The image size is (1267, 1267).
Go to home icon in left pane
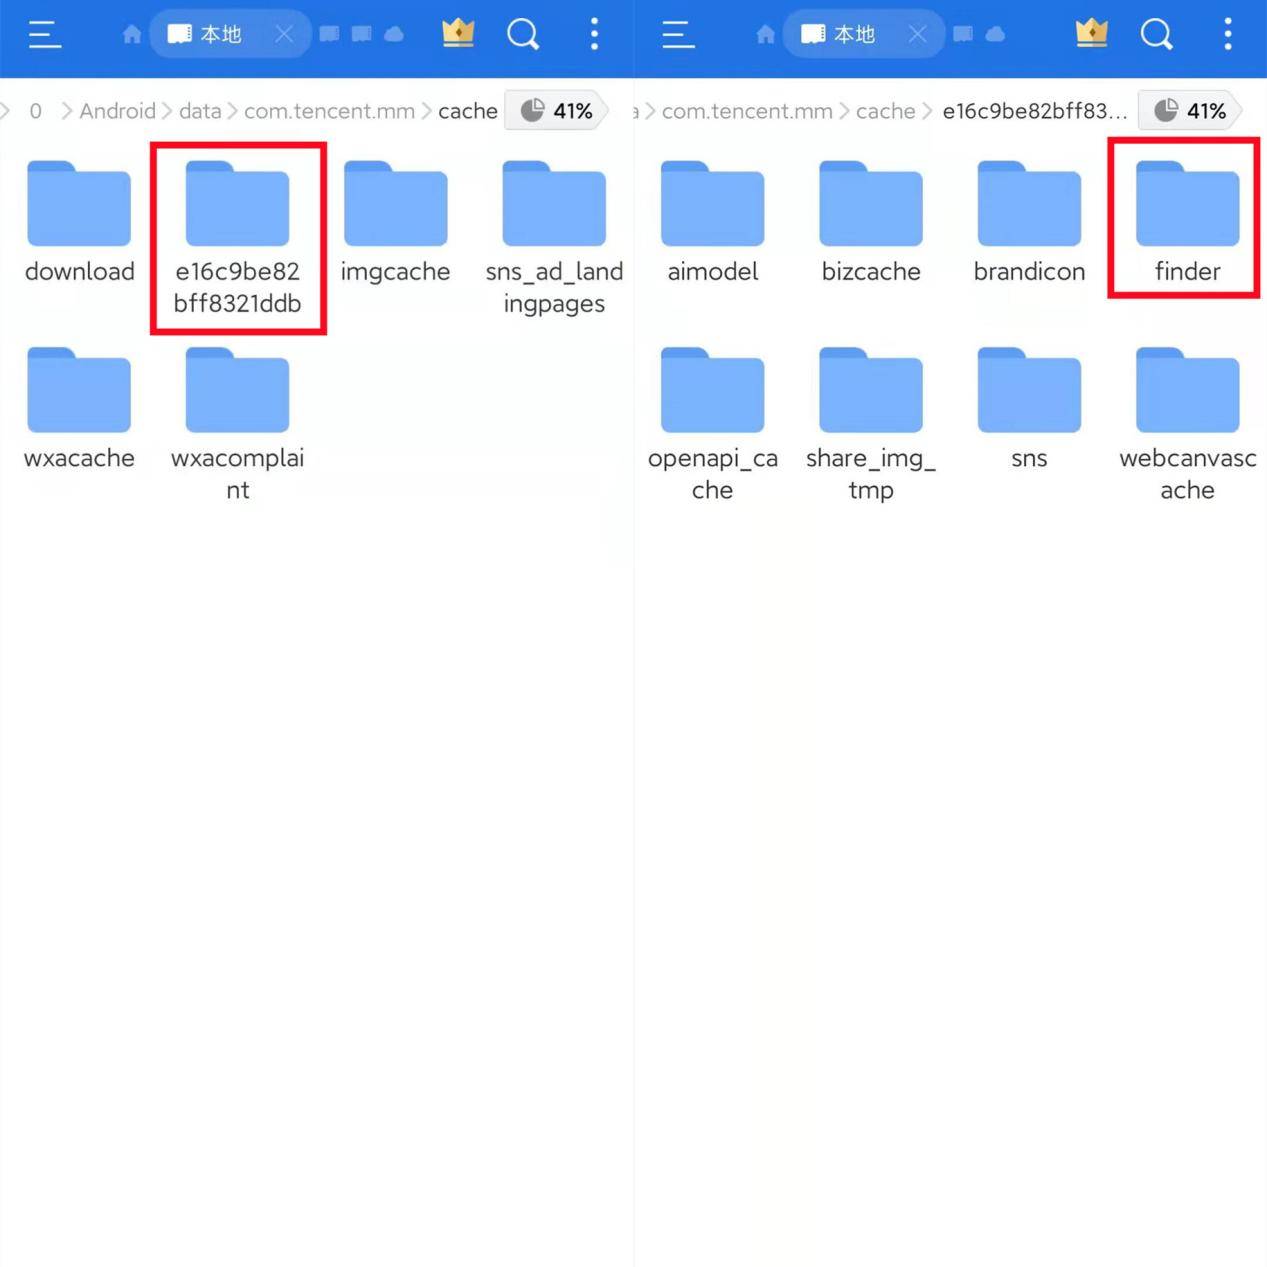coord(132,35)
